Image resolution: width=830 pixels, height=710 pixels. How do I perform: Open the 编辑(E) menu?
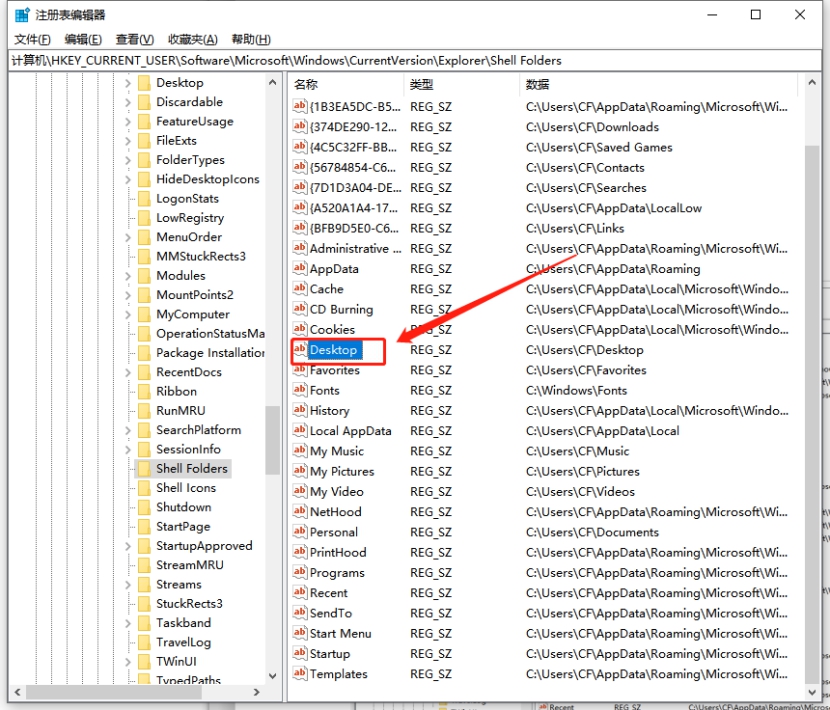click(83, 39)
